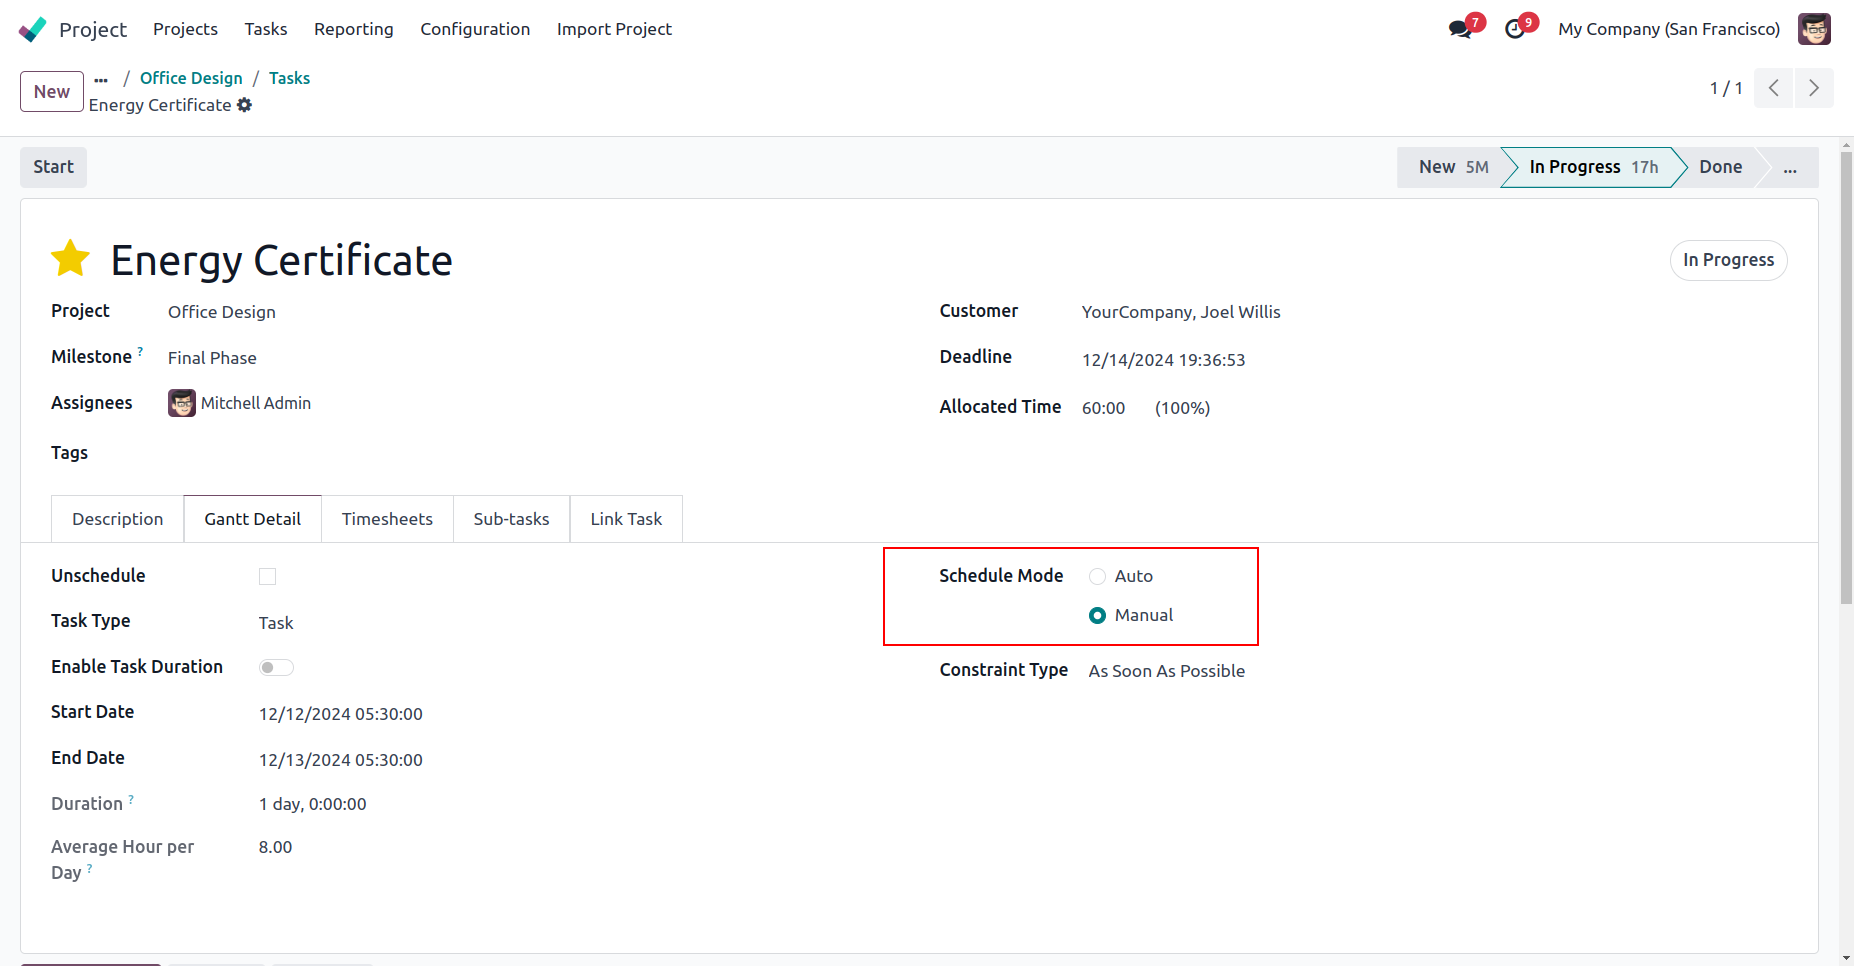
Task: Open the Reporting menu
Action: [x=353, y=29]
